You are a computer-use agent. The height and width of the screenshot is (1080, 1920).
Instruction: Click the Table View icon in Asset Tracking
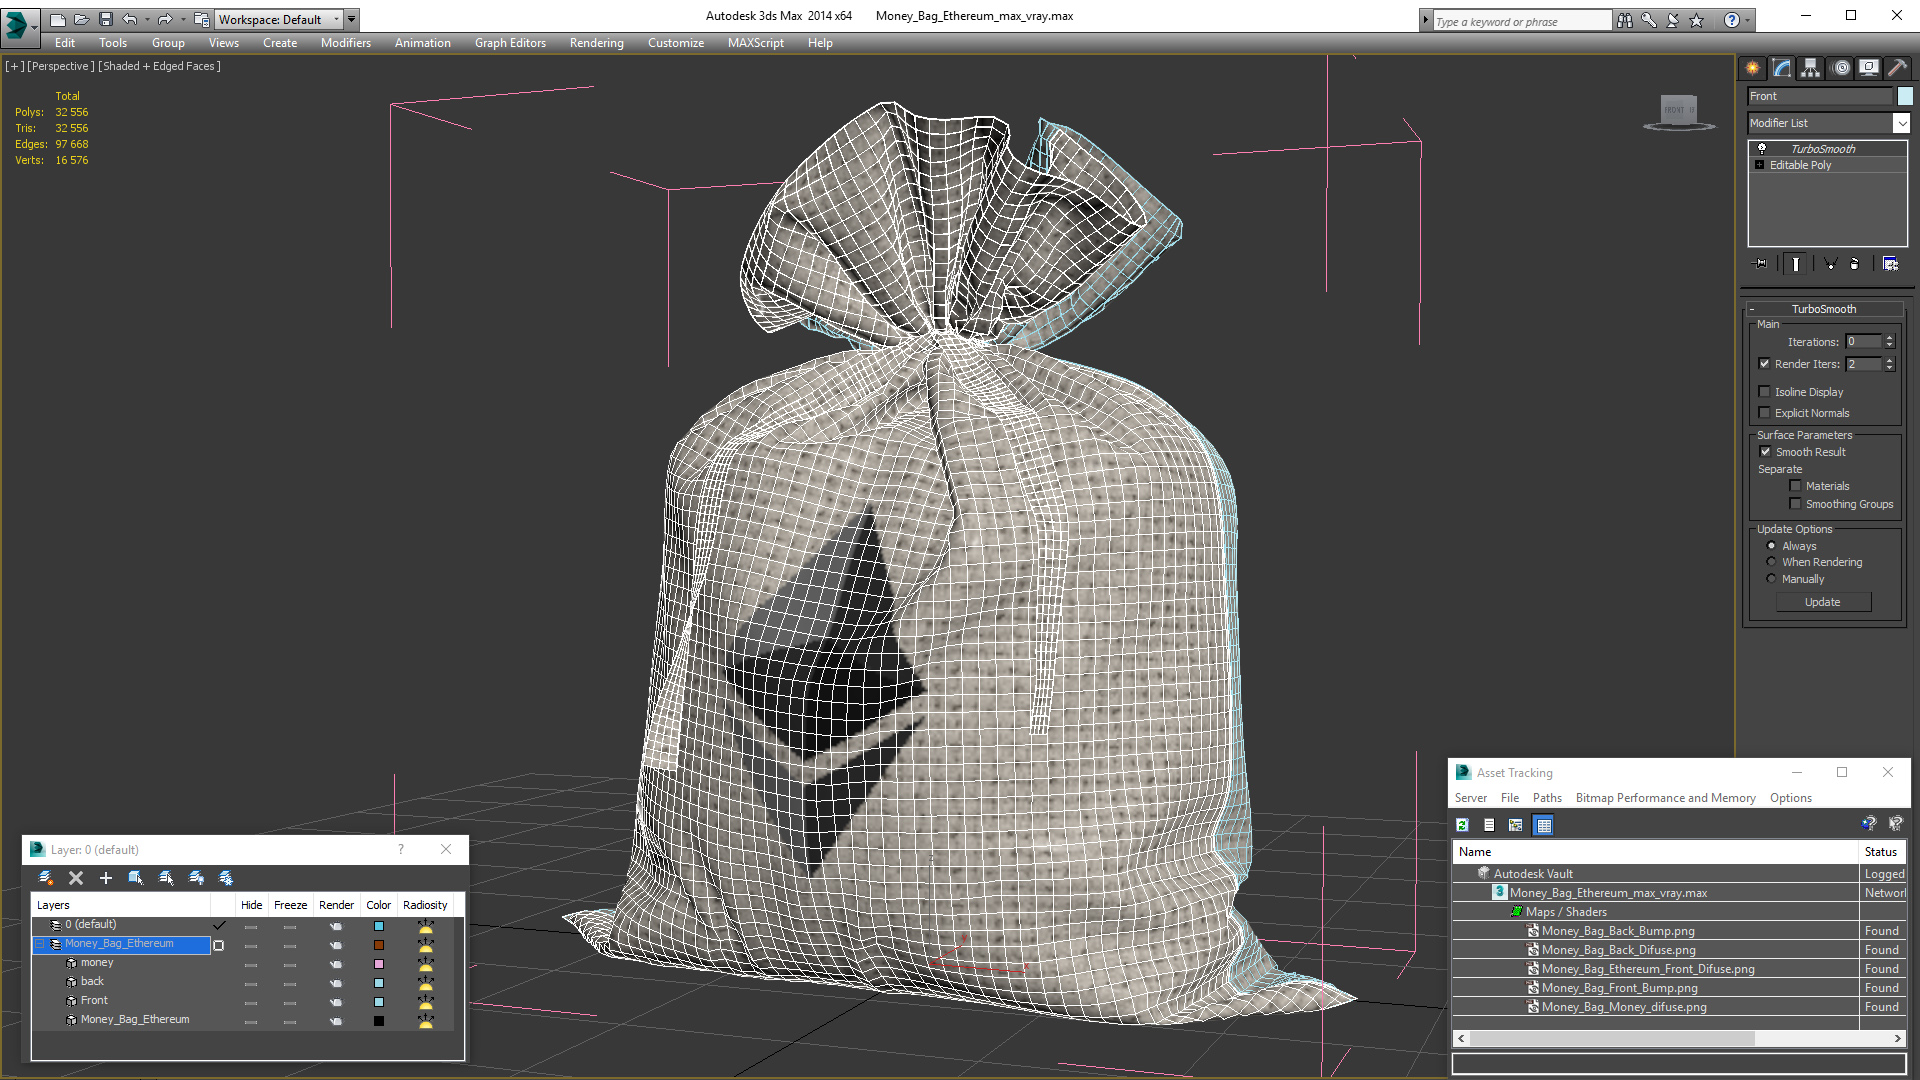click(x=1544, y=825)
